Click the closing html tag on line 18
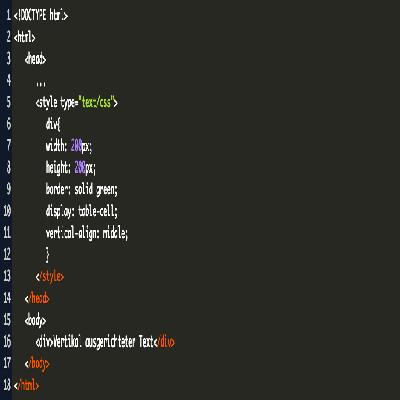The image size is (400, 400). (x=26, y=386)
